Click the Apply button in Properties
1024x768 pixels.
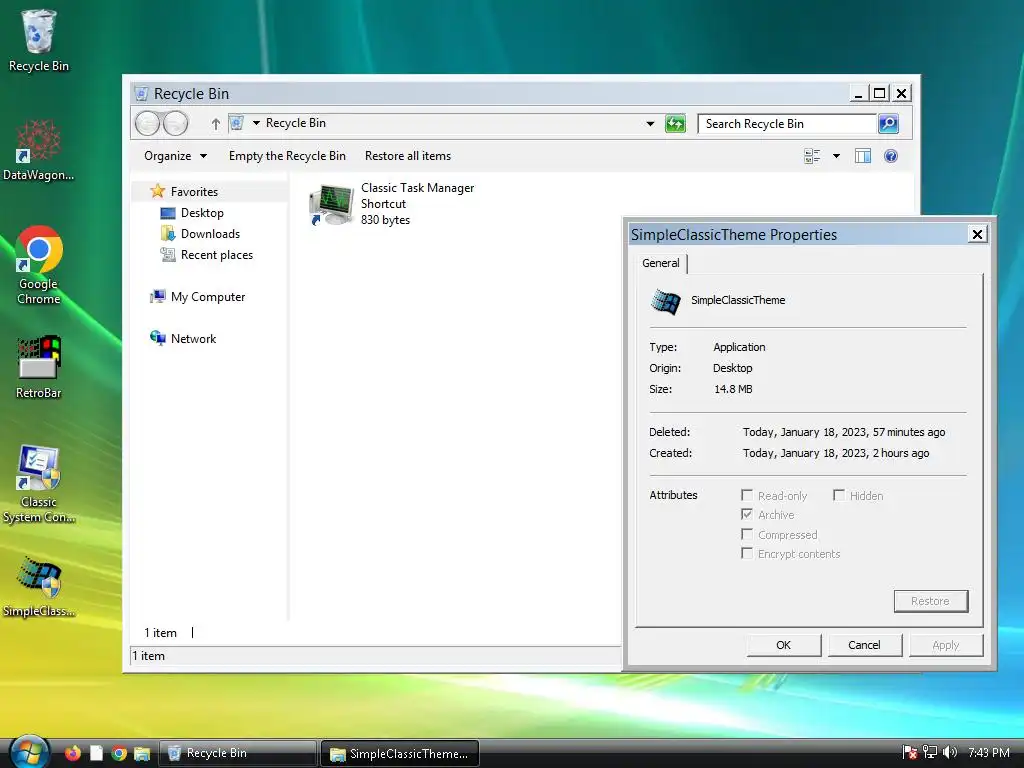(946, 645)
